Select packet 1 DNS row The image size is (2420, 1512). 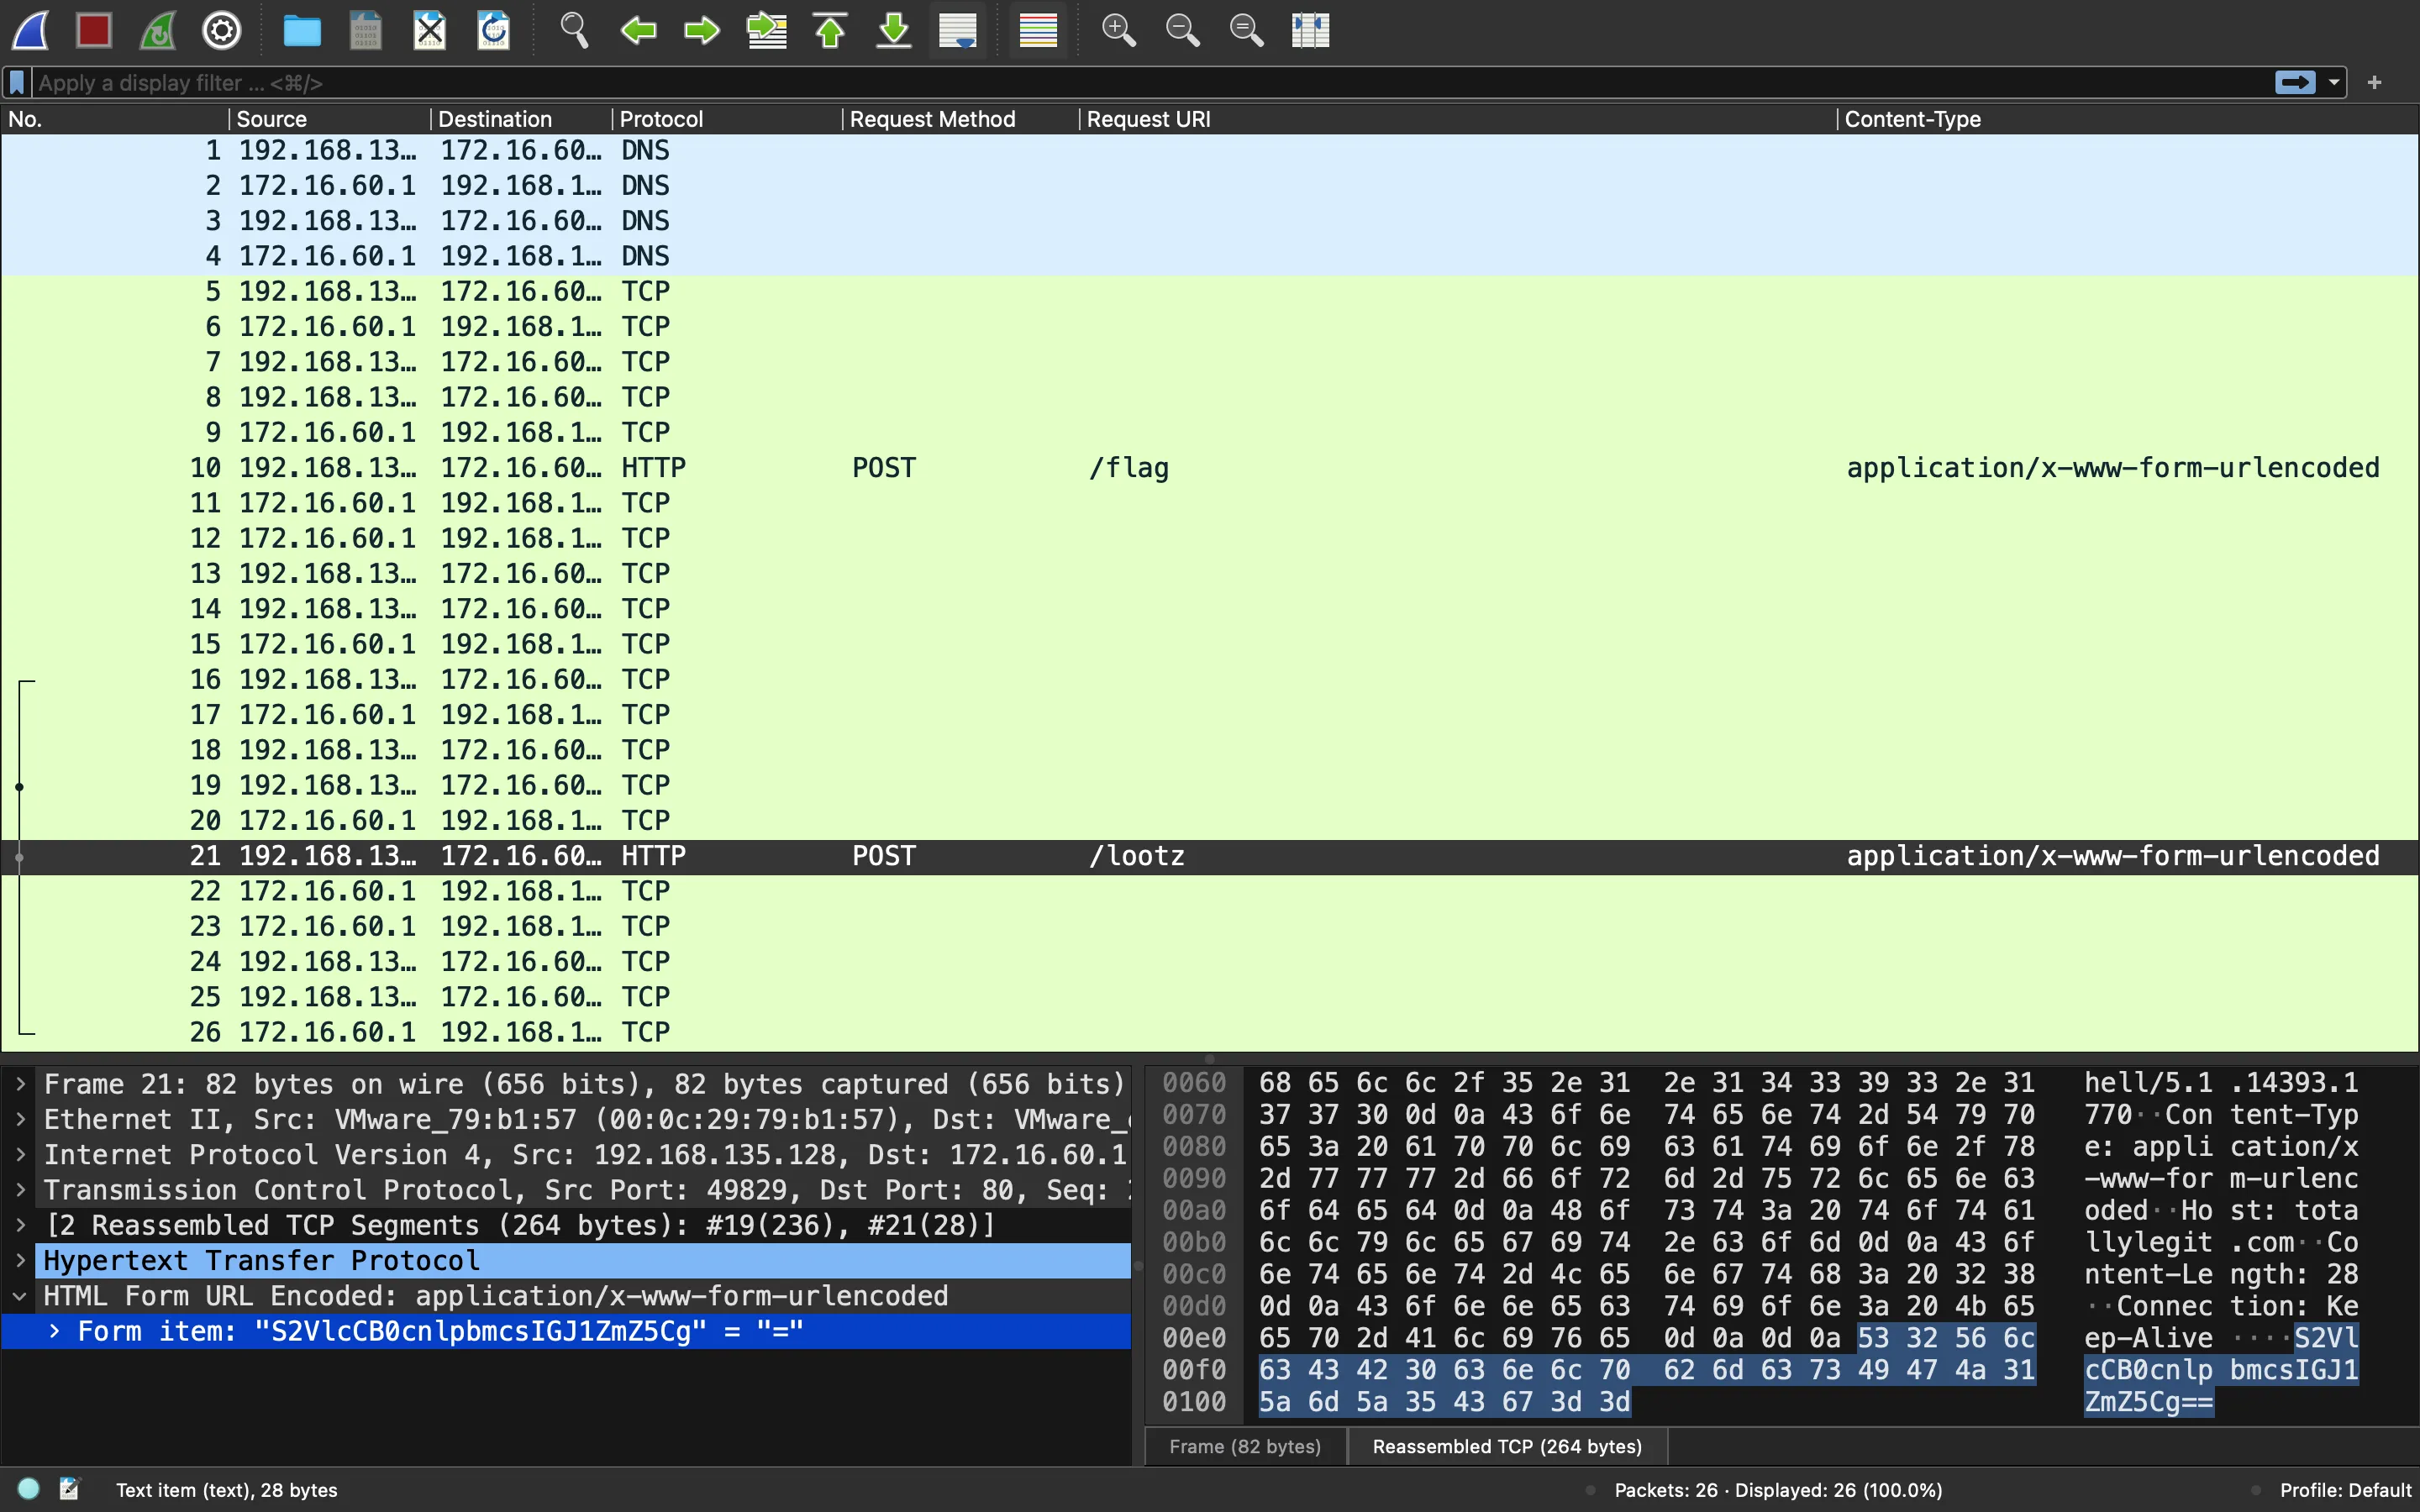(x=1210, y=151)
